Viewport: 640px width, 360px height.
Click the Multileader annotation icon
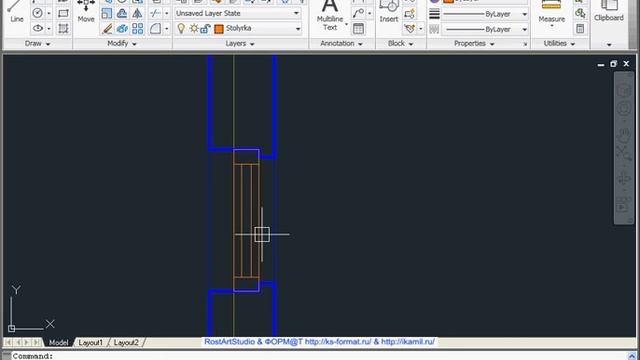(358, 13)
